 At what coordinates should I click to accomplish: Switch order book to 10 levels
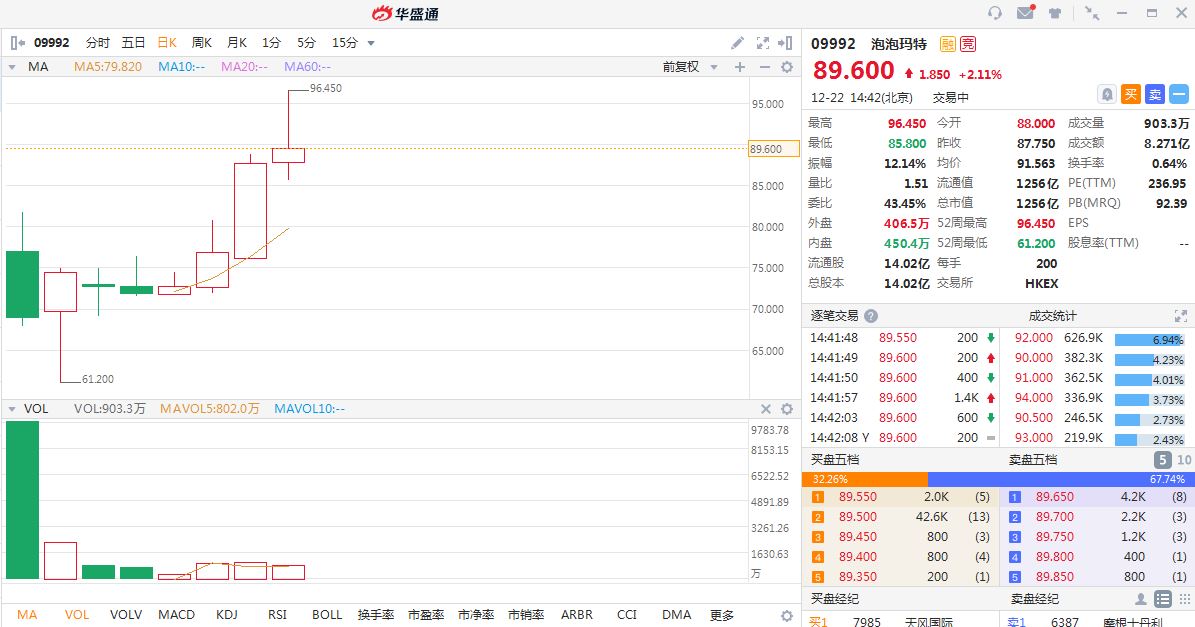click(x=1184, y=460)
